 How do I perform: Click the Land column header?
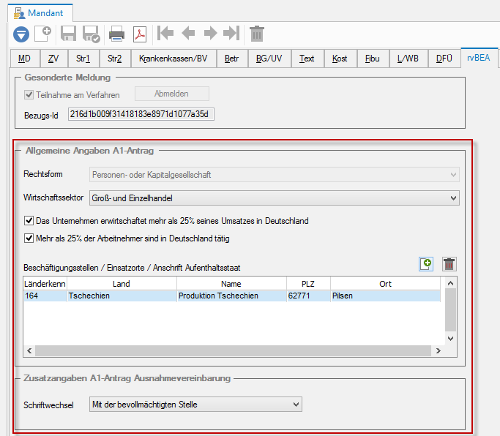(122, 284)
